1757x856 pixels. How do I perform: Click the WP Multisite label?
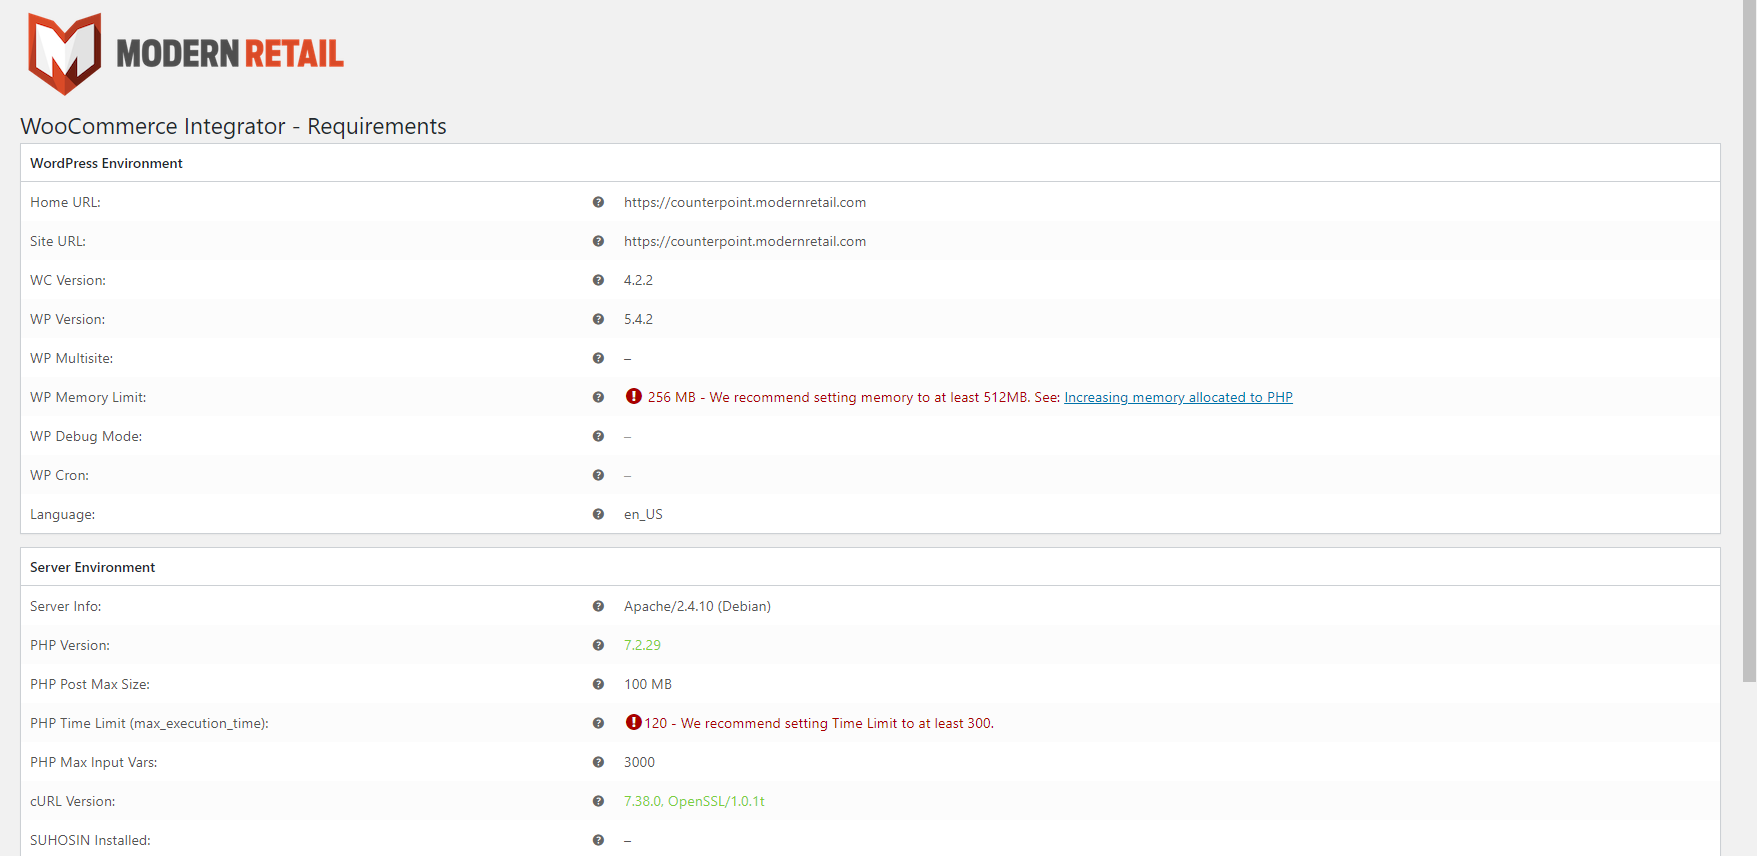pyautogui.click(x=71, y=358)
